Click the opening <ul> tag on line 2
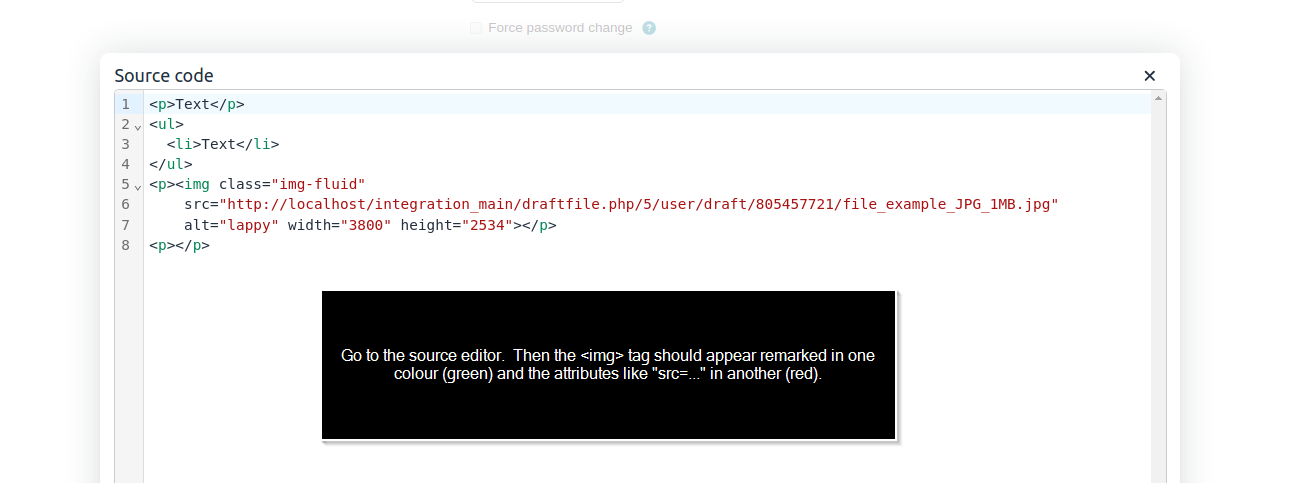Screen dimensions: 1308x483 coord(167,124)
